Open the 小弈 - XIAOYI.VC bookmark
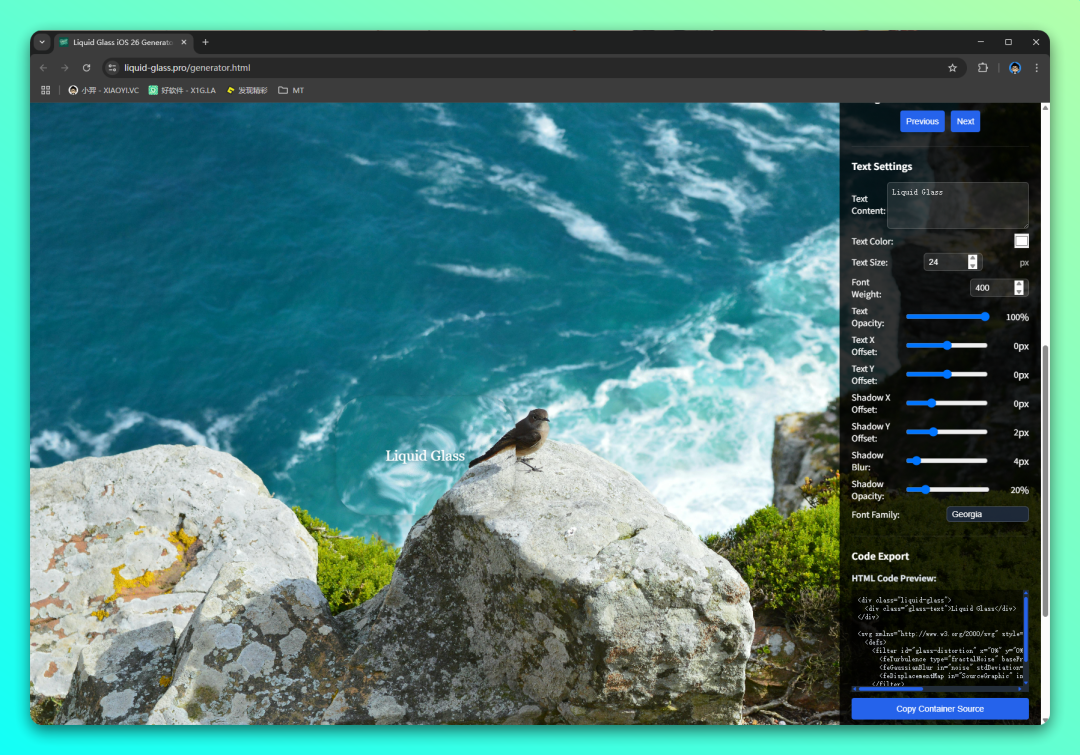 [x=103, y=90]
